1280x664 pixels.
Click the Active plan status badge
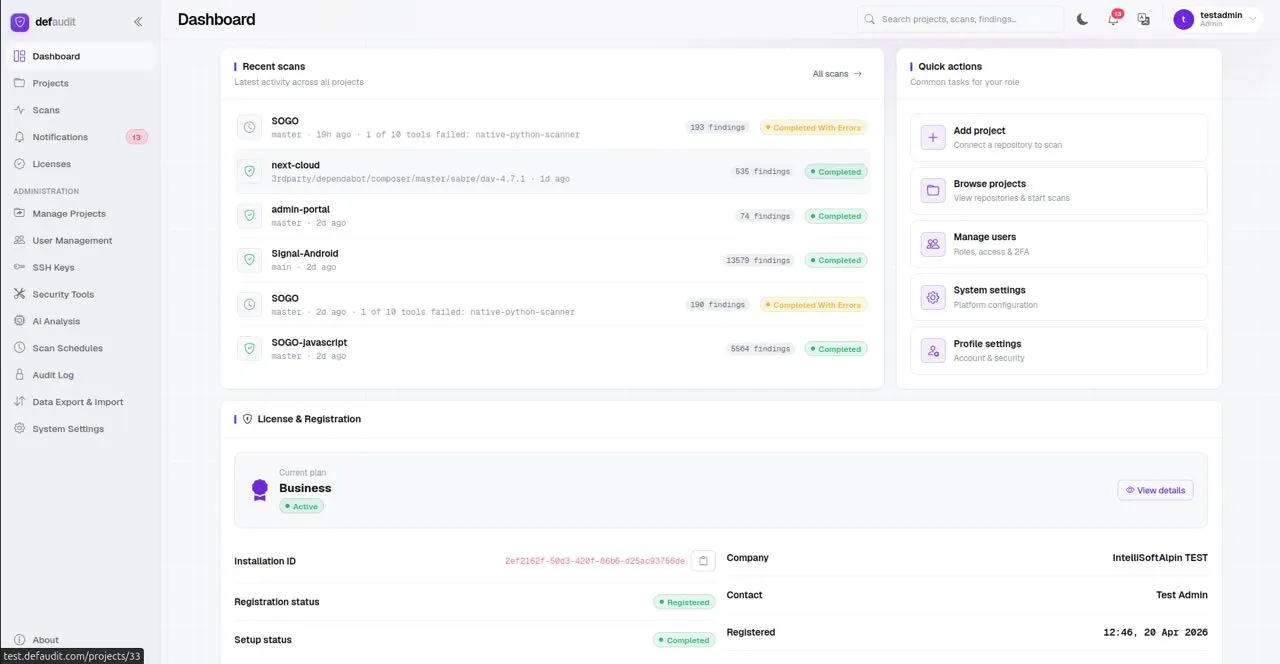[x=301, y=506]
